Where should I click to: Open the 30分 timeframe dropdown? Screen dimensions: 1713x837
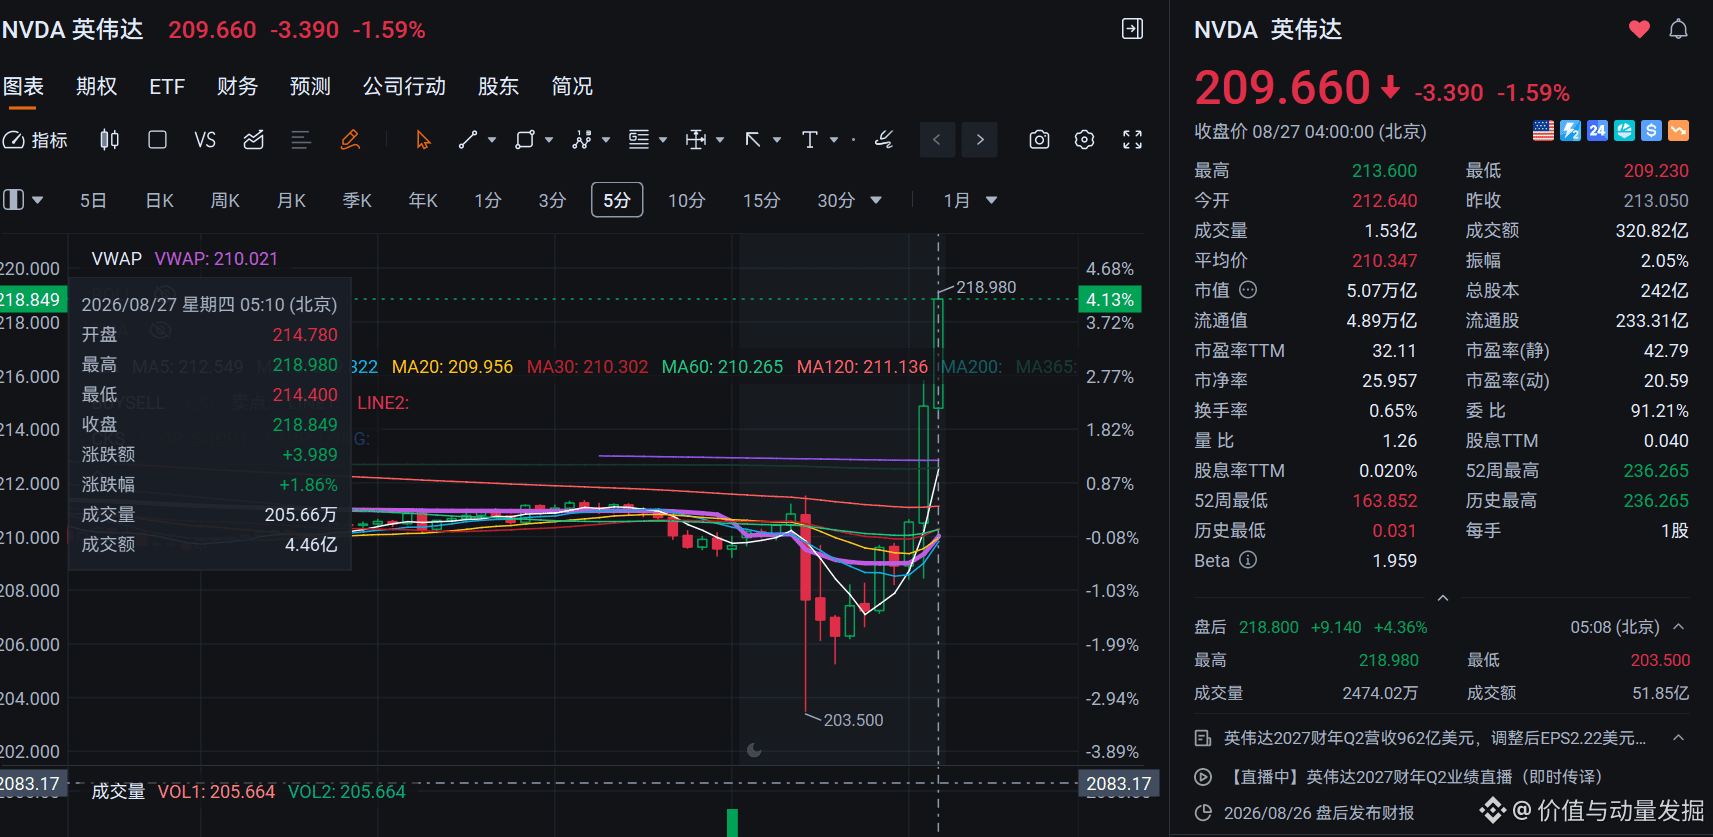(x=849, y=201)
